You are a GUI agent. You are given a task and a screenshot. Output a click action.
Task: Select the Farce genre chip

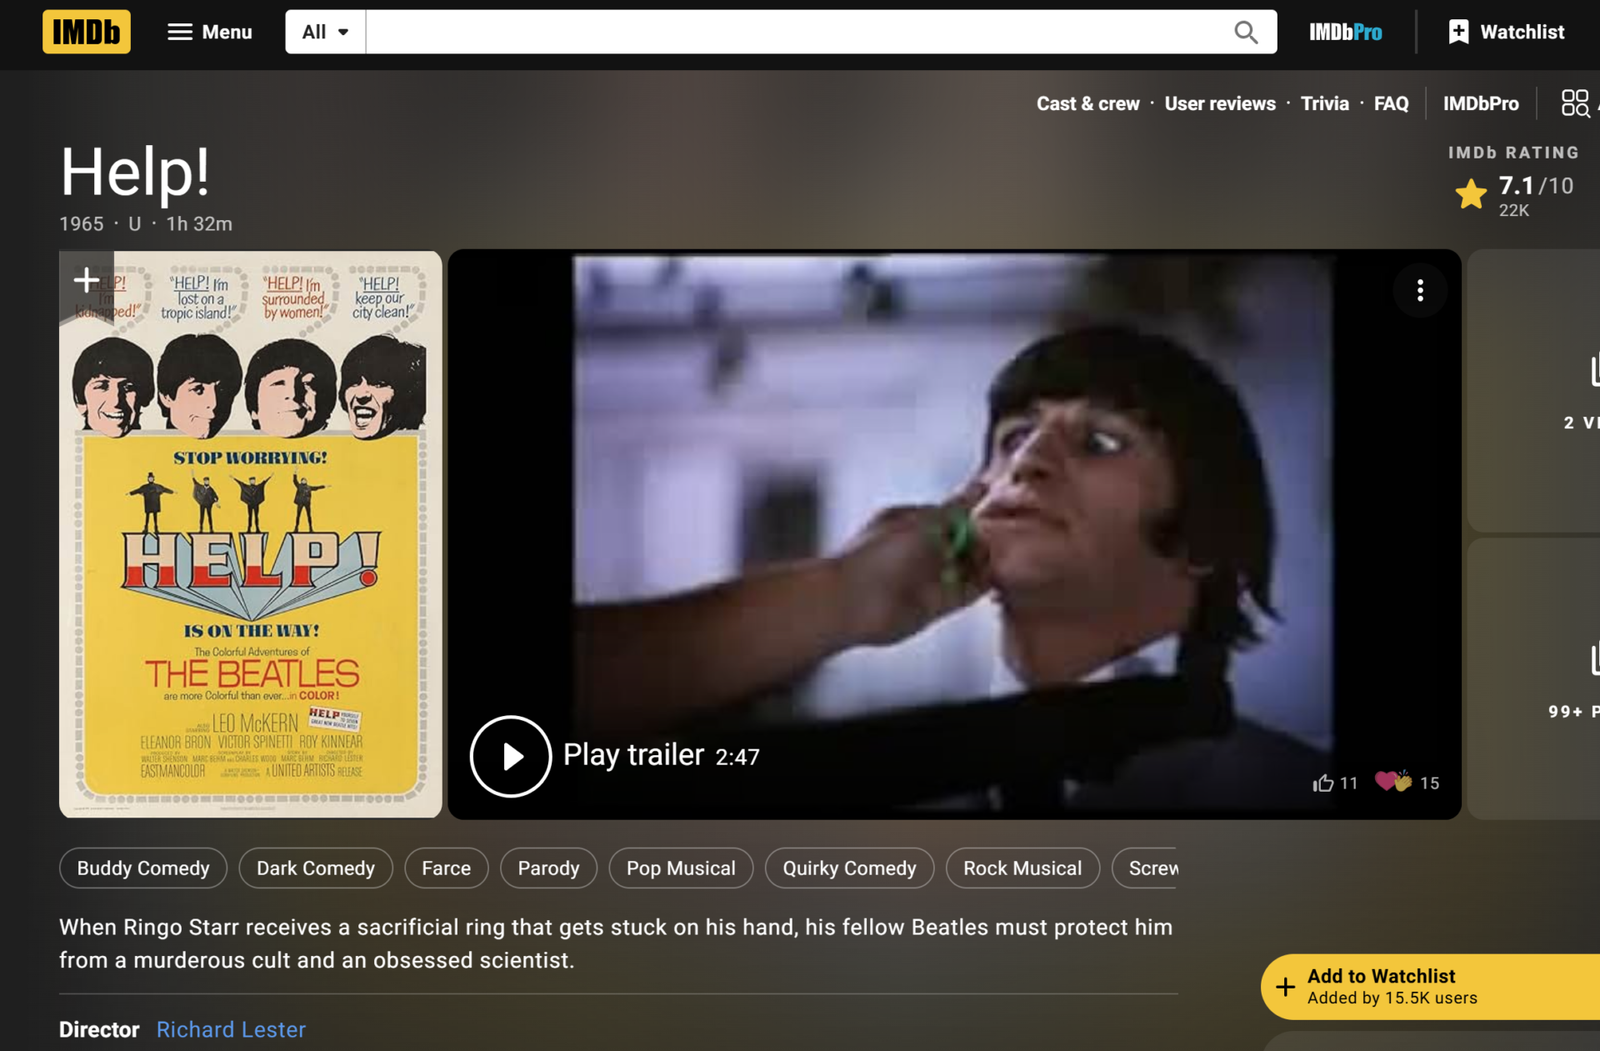(x=446, y=868)
